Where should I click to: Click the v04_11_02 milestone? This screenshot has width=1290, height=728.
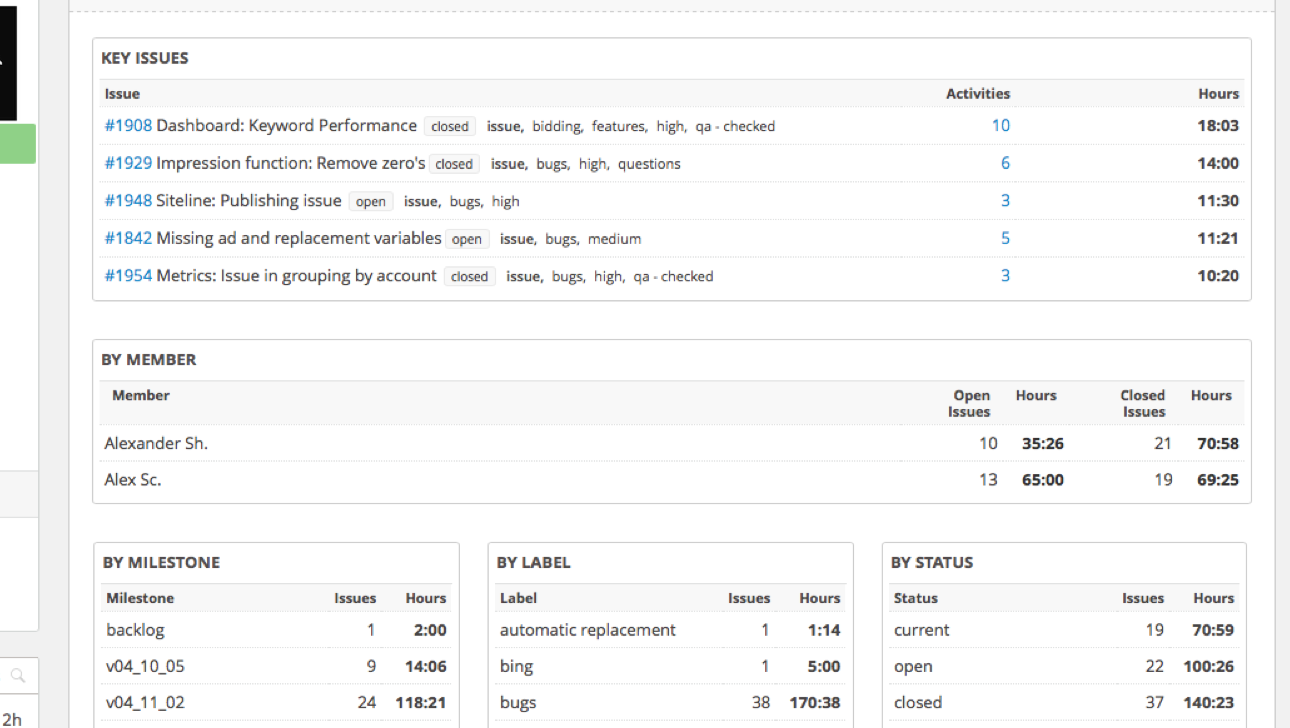147,702
